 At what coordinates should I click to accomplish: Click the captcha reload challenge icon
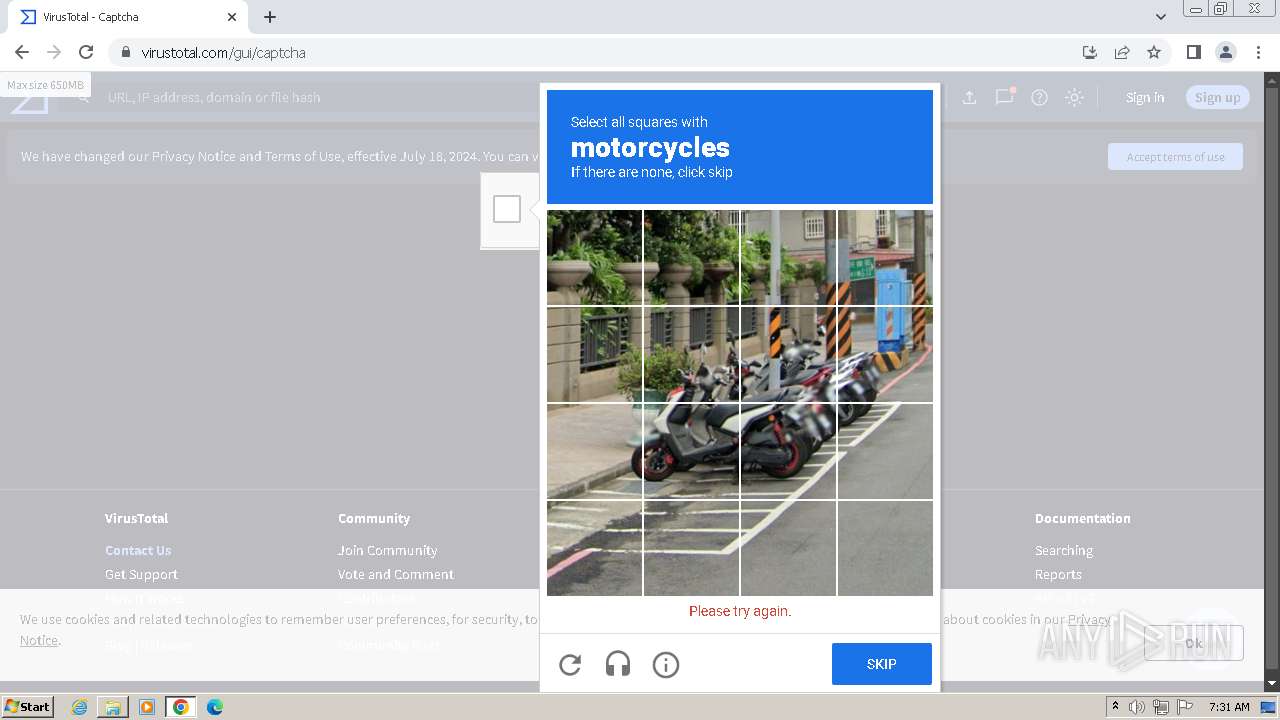tap(570, 664)
